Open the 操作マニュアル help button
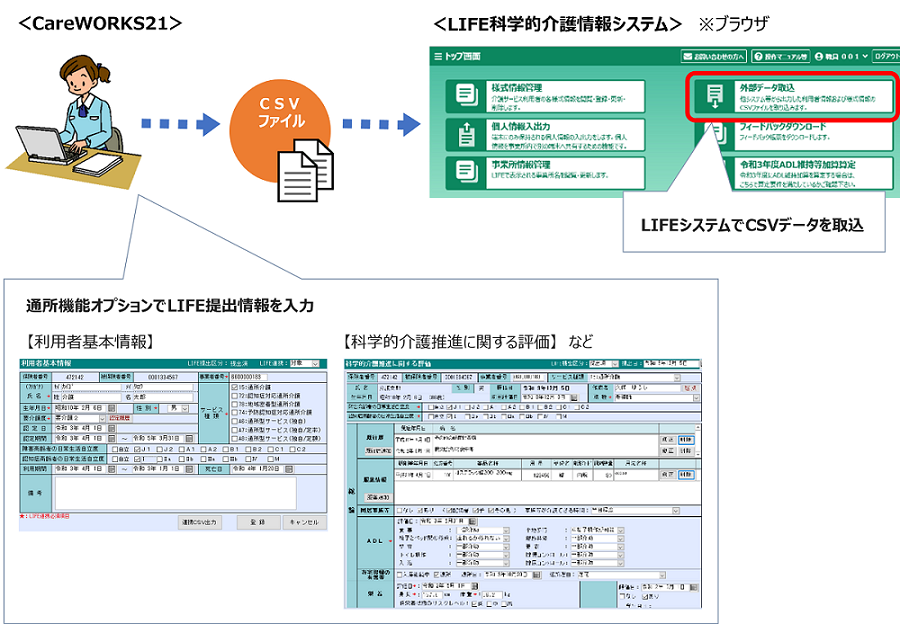 pyautogui.click(x=781, y=56)
